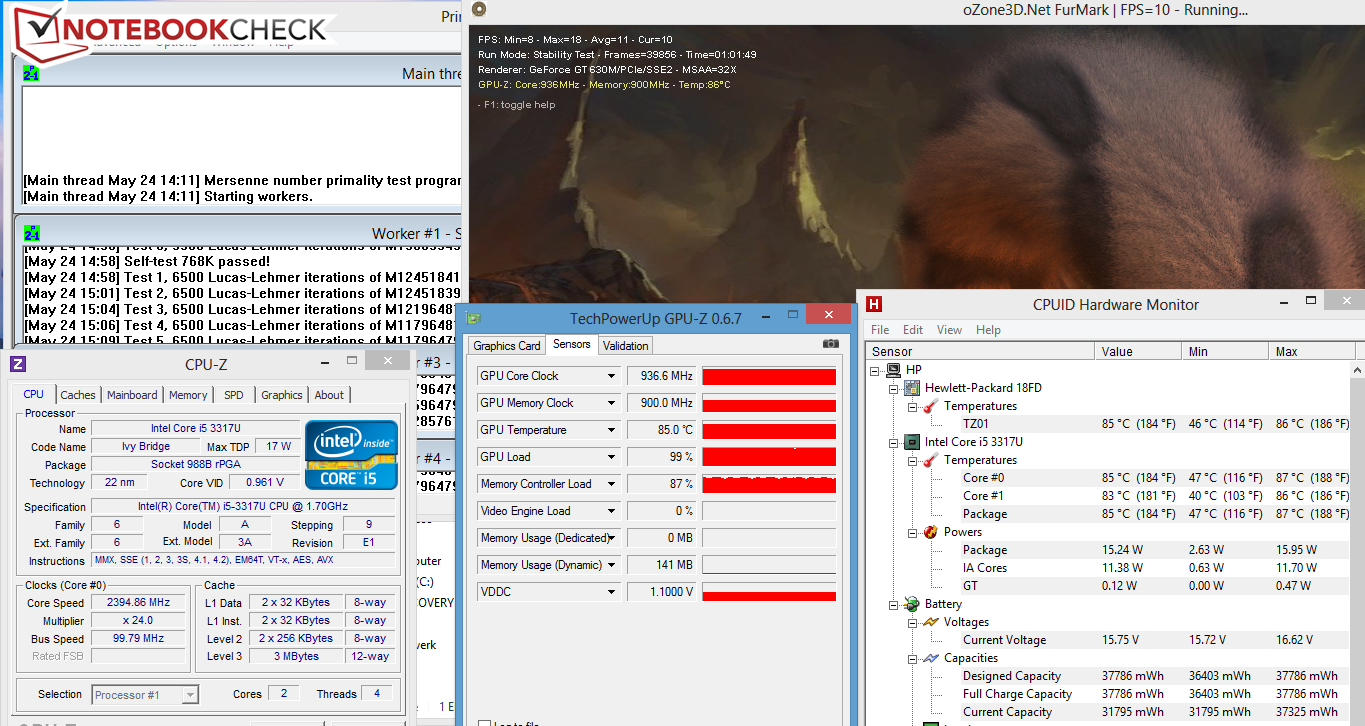Viewport: 1365px width, 726px height.
Task: Select the IA Cores power row
Action: point(1156,568)
